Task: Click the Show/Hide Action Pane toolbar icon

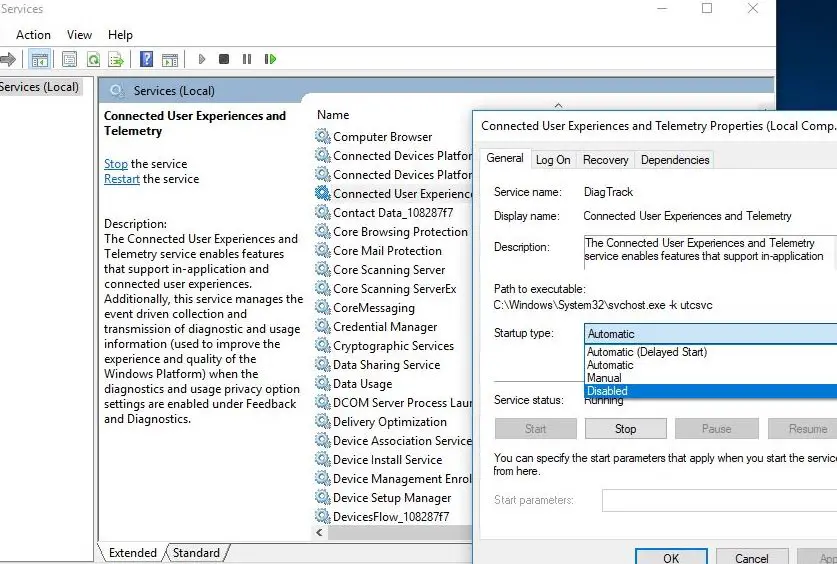Action: [x=170, y=59]
